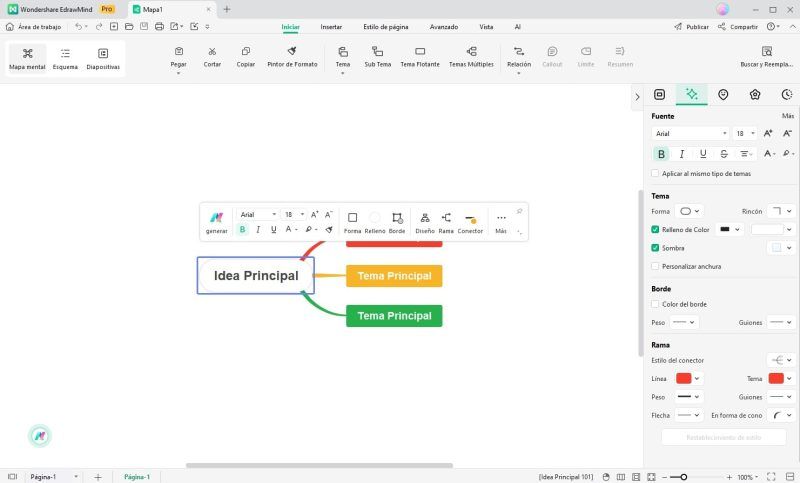Toggle Bold in Fuente panel
This screenshot has width=800, height=483.
661,154
